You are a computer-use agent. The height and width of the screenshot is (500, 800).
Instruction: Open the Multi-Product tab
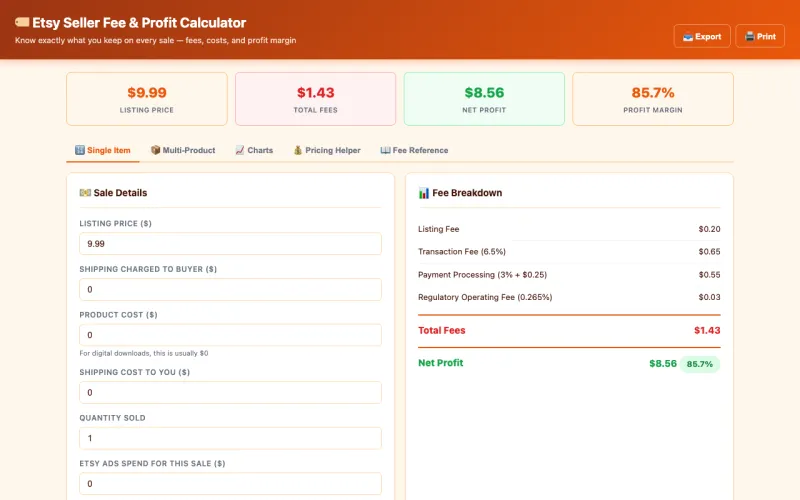coord(183,150)
